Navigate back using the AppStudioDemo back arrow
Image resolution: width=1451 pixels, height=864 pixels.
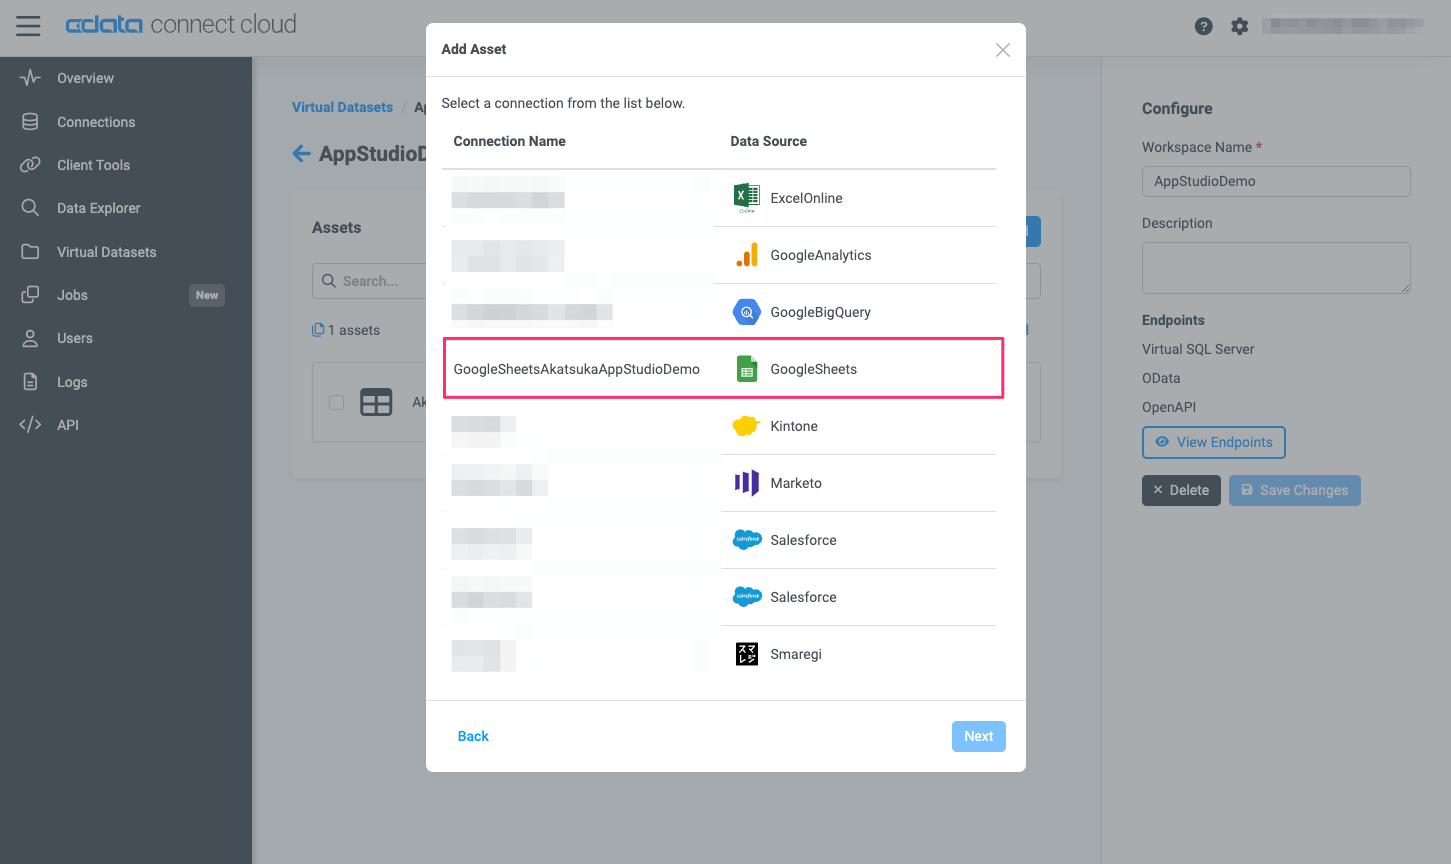301,153
